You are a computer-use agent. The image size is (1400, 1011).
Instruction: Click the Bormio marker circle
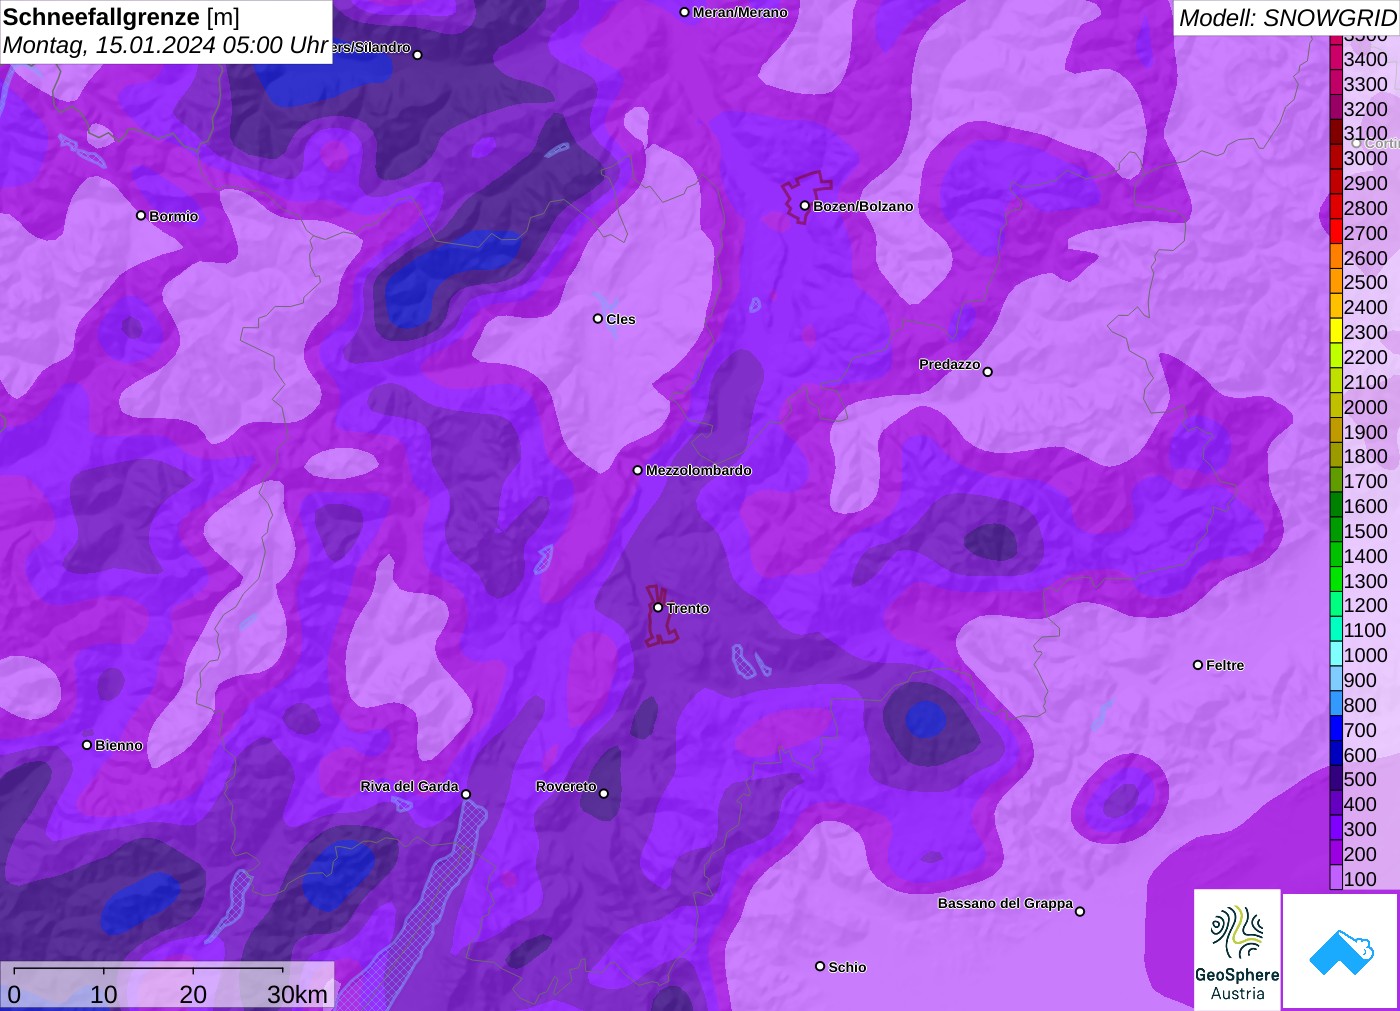pos(141,215)
